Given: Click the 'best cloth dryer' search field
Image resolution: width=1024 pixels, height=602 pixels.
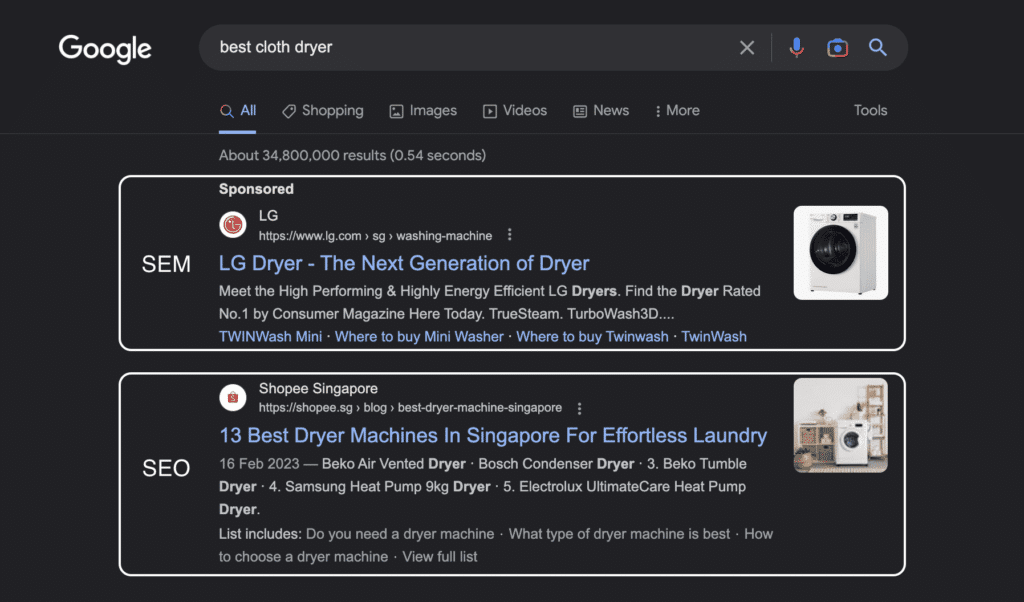Looking at the screenshot, I should [x=460, y=48].
